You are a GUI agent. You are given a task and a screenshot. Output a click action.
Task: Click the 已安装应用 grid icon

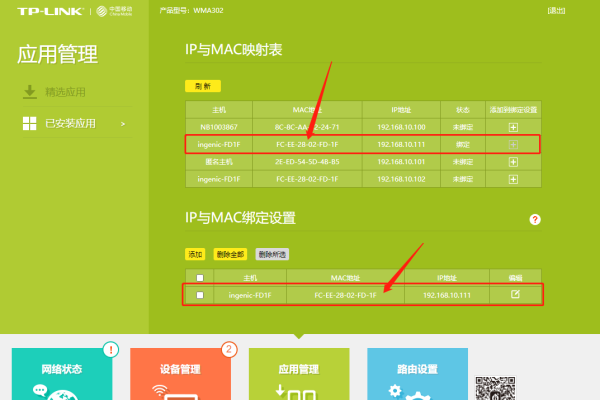tap(29, 123)
